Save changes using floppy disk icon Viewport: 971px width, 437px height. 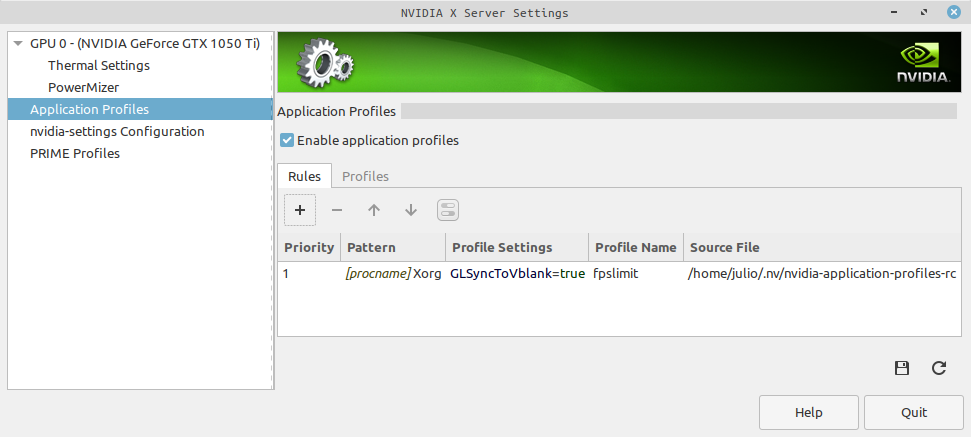902,368
